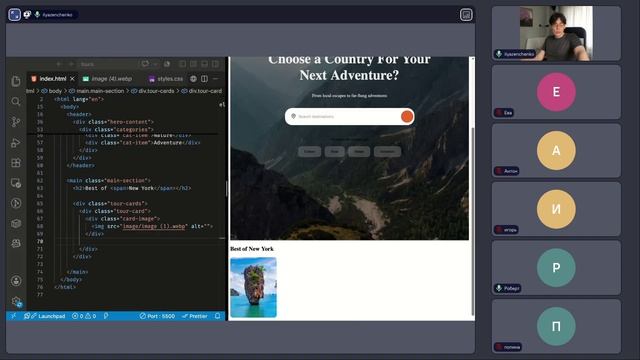Image resolution: width=640 pixels, height=360 pixels.
Task: Select participant tile with letter E
Action: coord(556,92)
